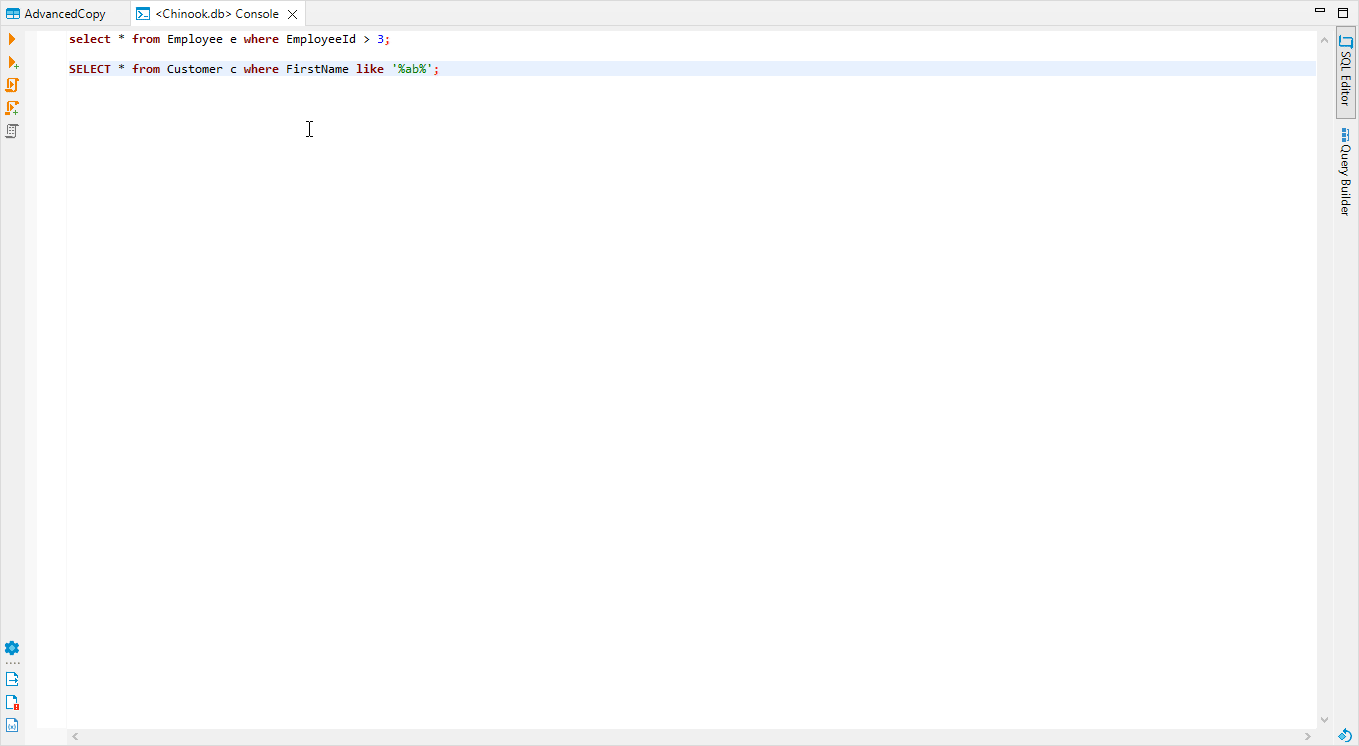
Task: Click the (x) script variables icon
Action: point(12,727)
